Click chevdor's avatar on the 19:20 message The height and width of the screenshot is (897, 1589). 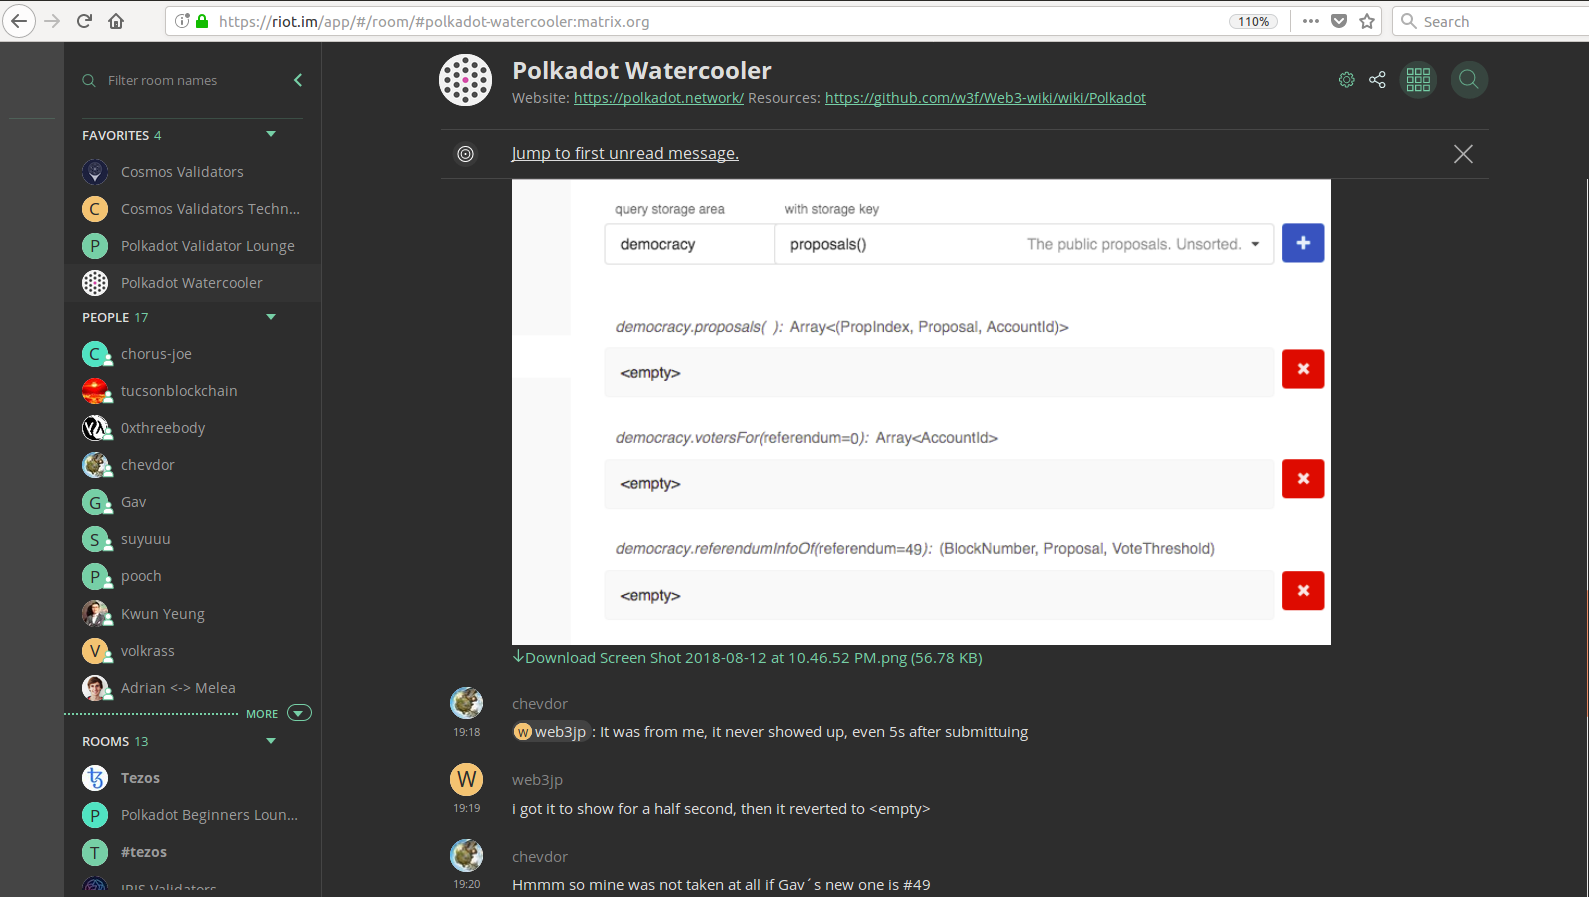click(x=467, y=856)
